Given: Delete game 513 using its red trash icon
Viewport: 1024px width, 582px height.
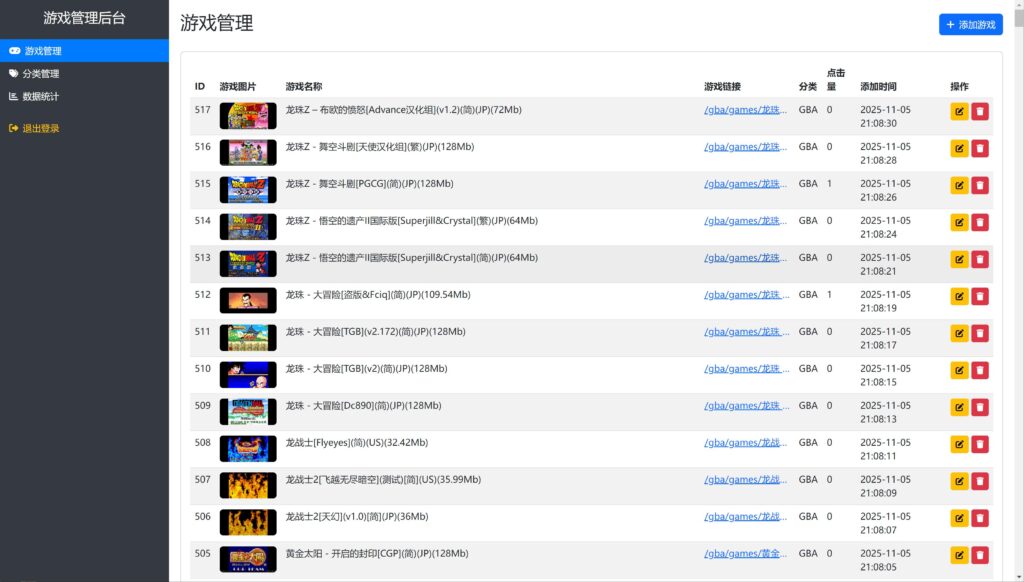Looking at the screenshot, I should pos(979,259).
